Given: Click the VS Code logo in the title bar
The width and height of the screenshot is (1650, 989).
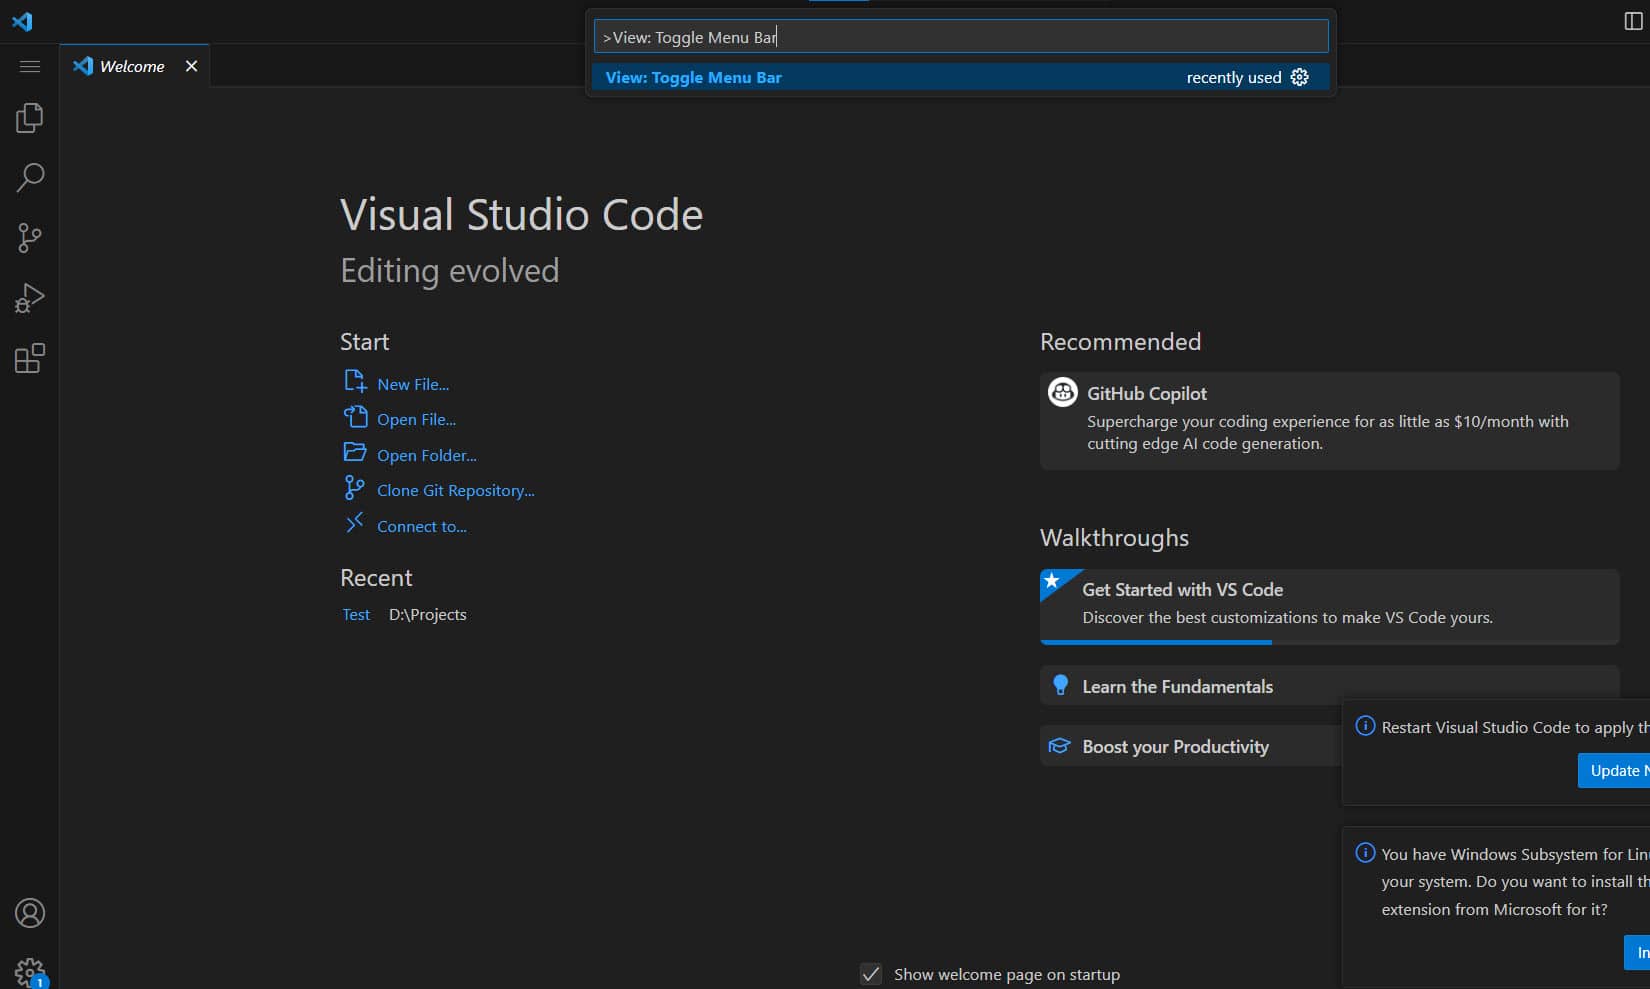Looking at the screenshot, I should [x=22, y=21].
